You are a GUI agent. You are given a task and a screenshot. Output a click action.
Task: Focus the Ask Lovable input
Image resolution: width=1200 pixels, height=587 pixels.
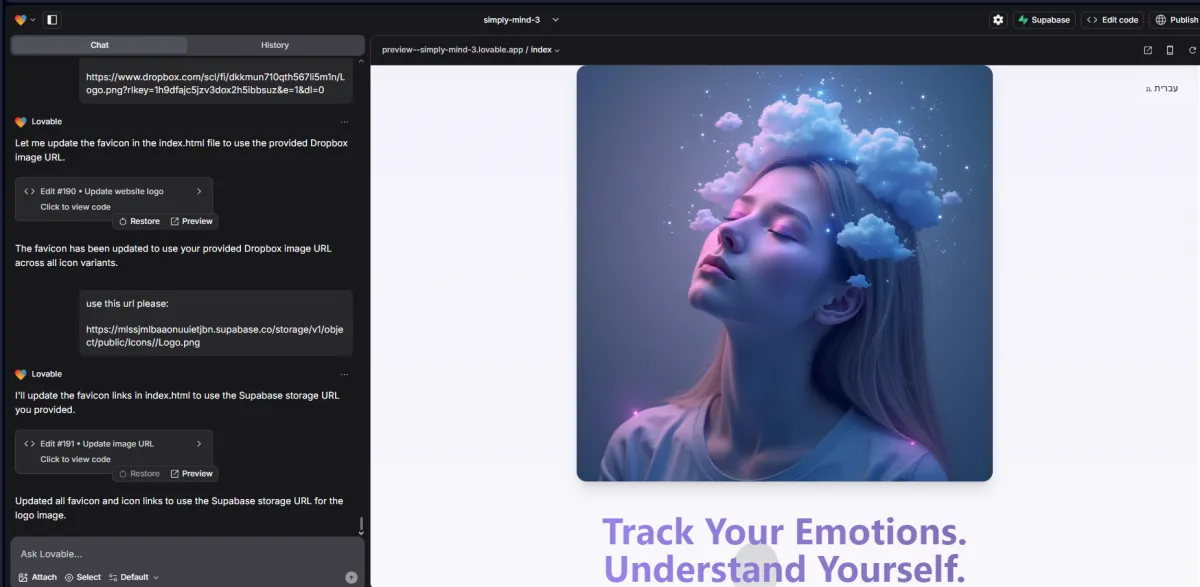pos(186,554)
